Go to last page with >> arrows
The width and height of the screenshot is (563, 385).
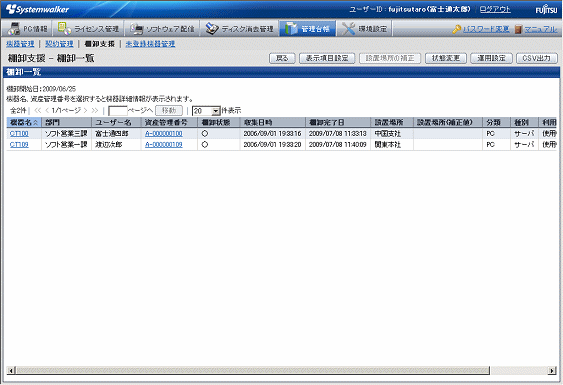coord(95,111)
